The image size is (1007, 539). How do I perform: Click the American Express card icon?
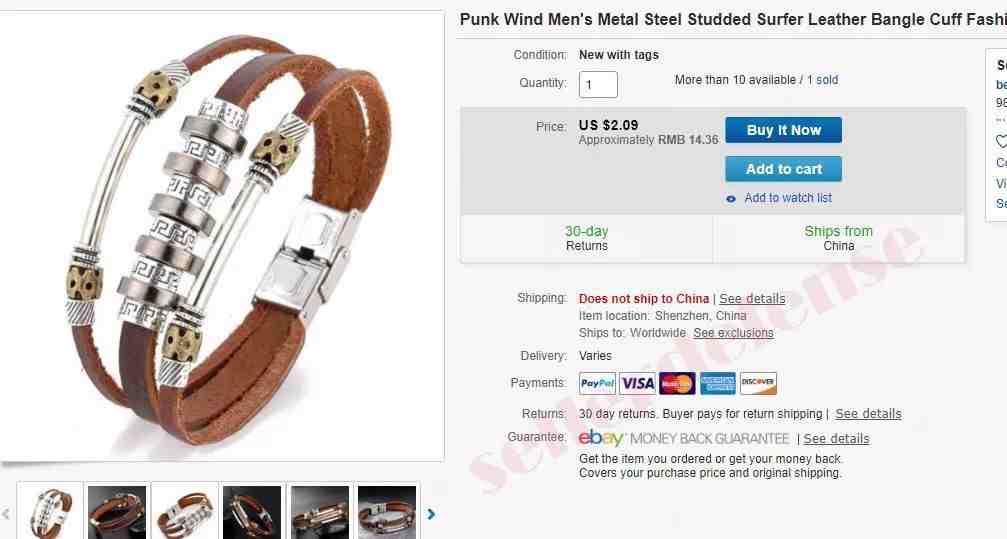717,384
